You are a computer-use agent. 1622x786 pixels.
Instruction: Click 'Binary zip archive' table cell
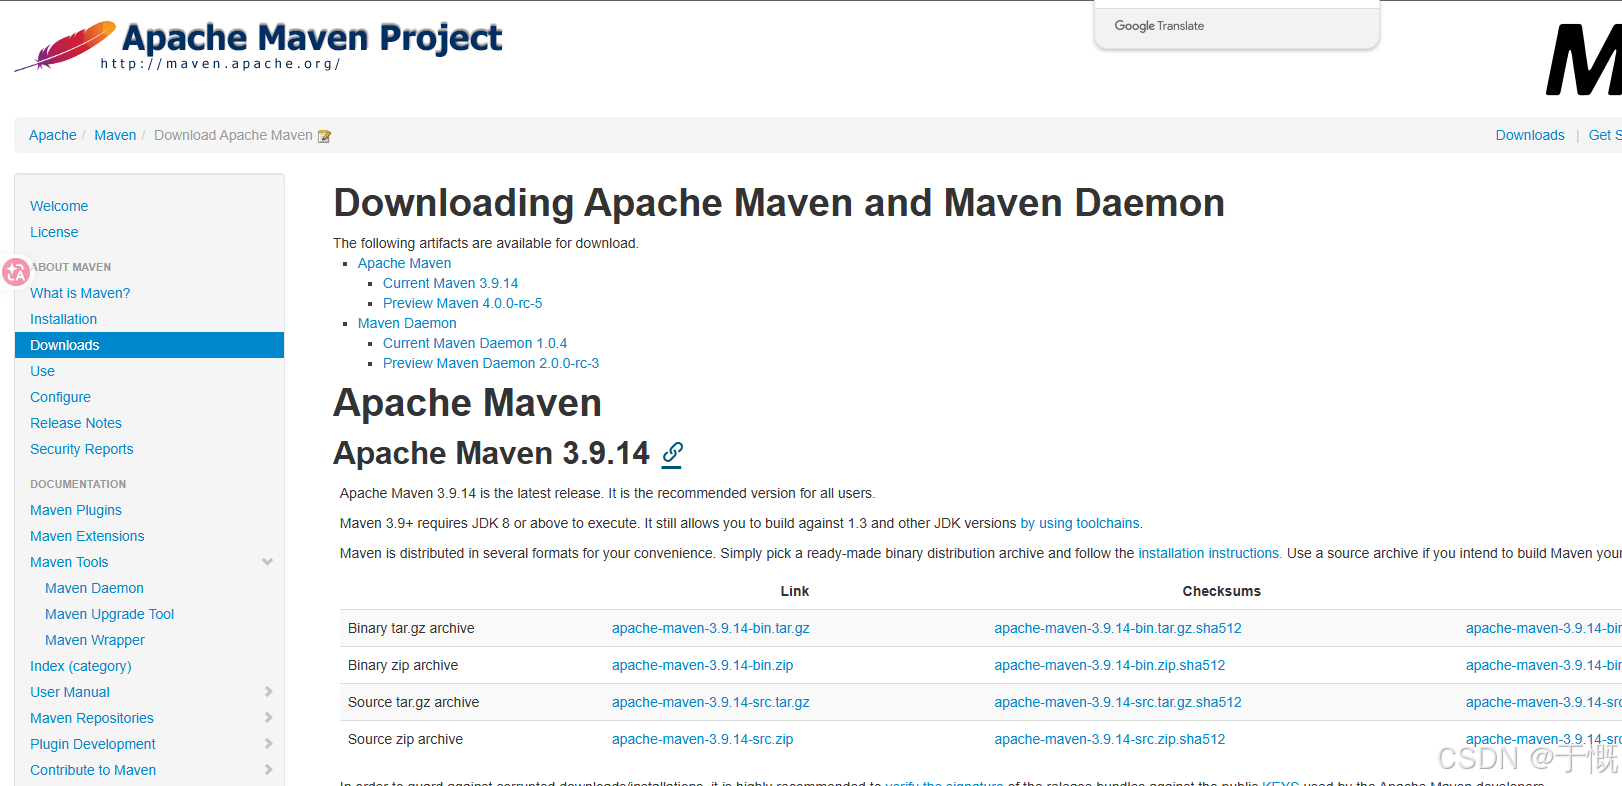click(403, 665)
